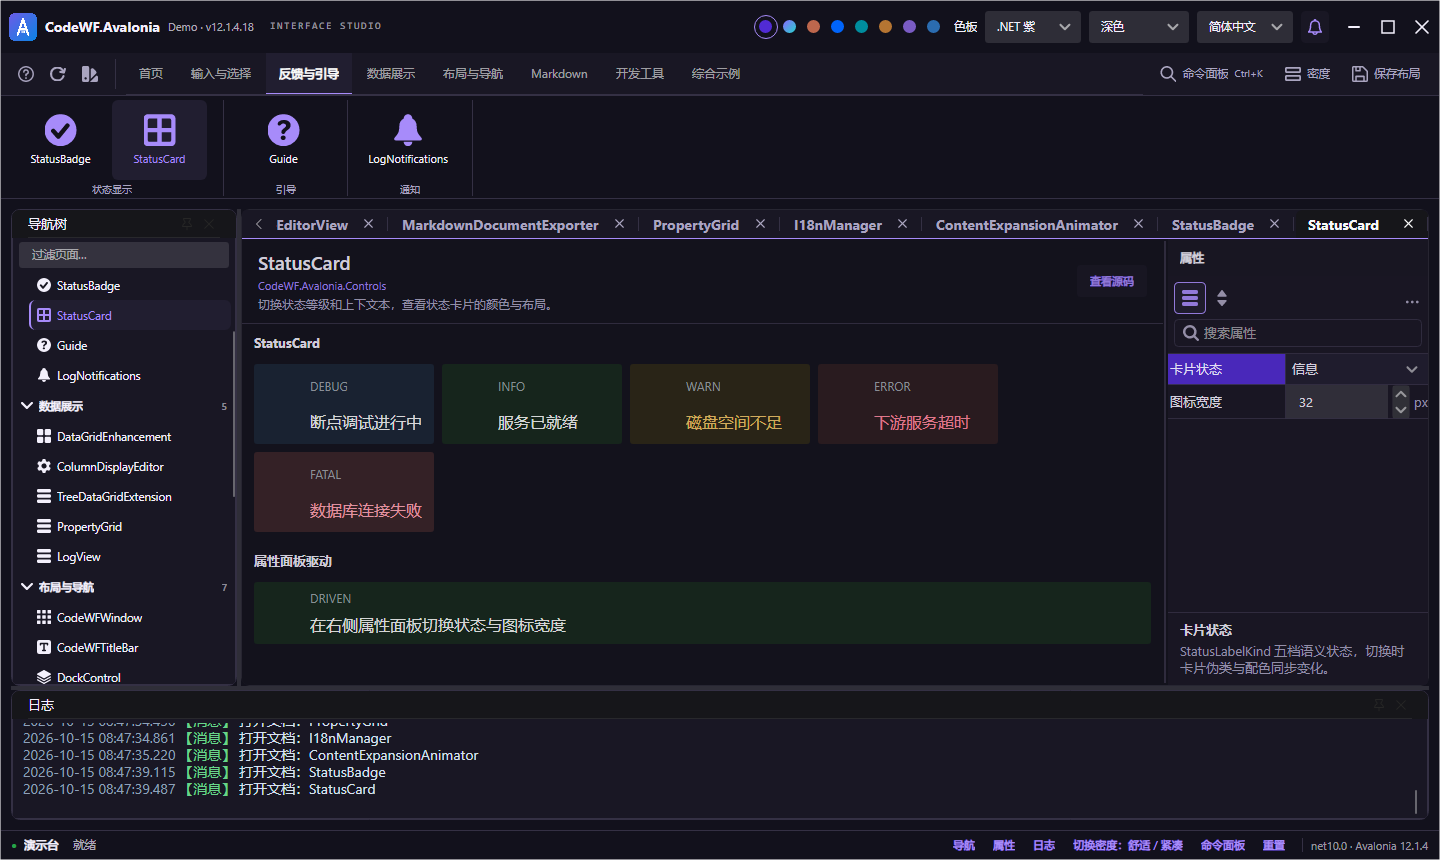The image size is (1440, 860).
Task: Click 重置 in the status bar
Action: [x=1274, y=846]
